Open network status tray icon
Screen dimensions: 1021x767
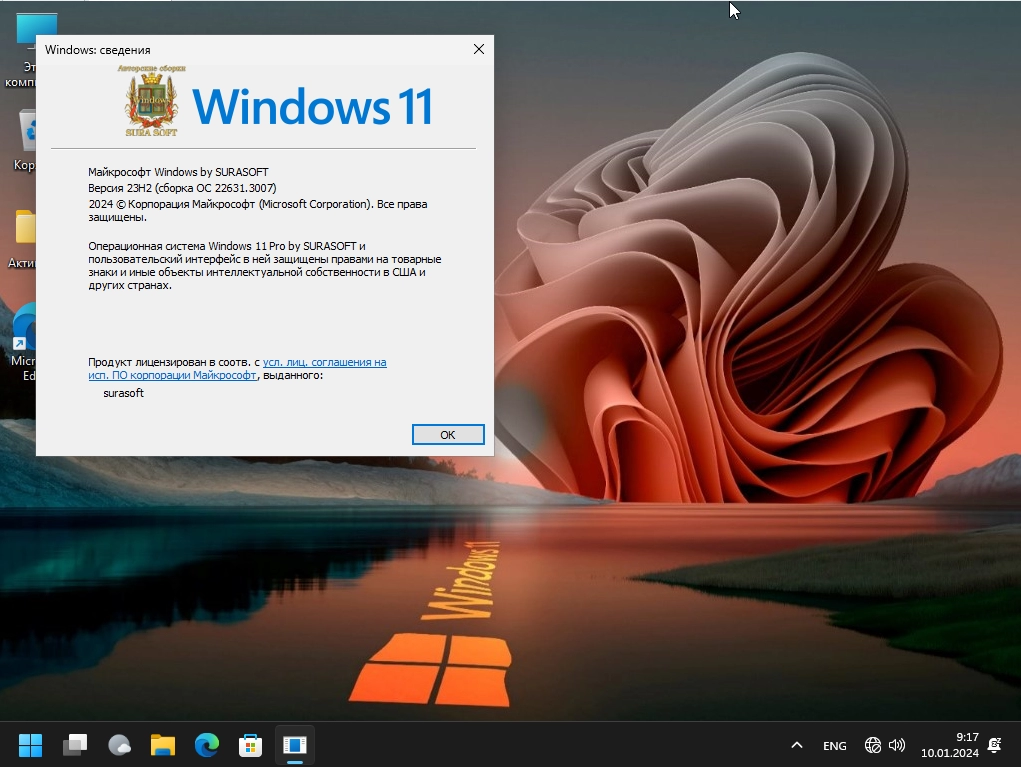tap(873, 746)
